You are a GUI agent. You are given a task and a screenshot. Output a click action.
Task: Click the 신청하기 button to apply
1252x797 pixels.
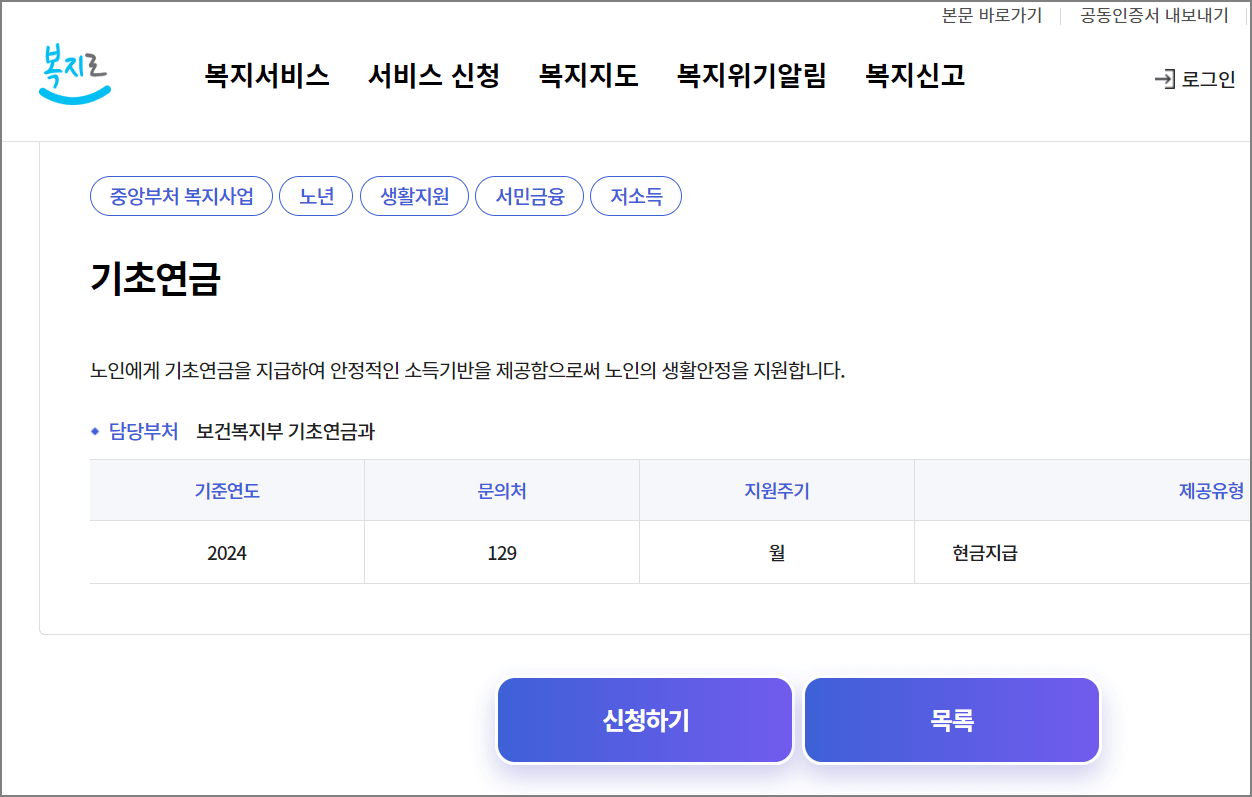pyautogui.click(x=644, y=719)
